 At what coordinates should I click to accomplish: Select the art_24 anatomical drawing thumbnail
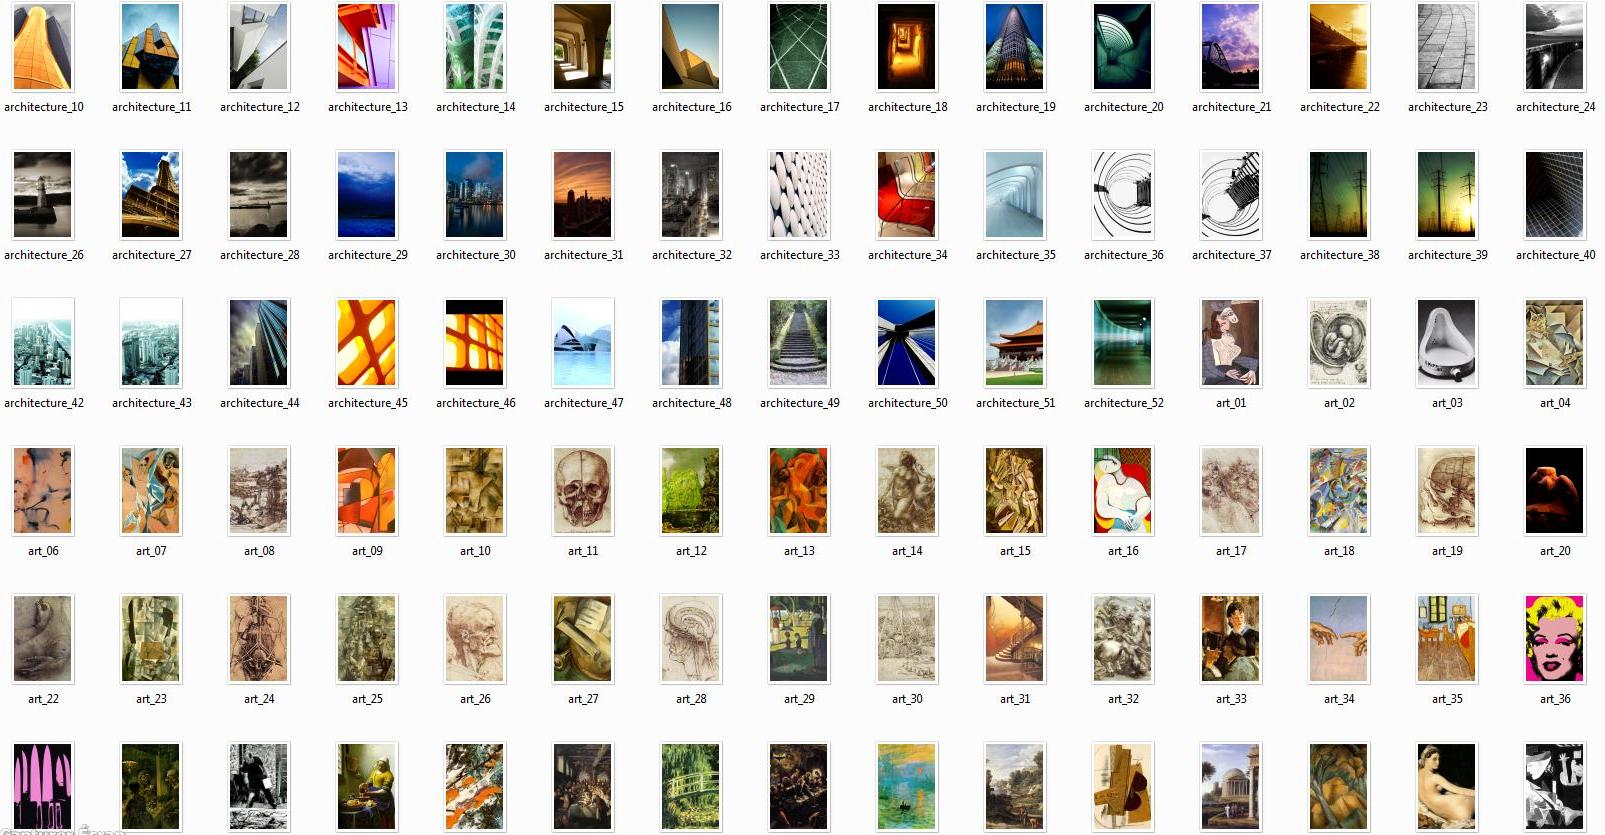259,639
